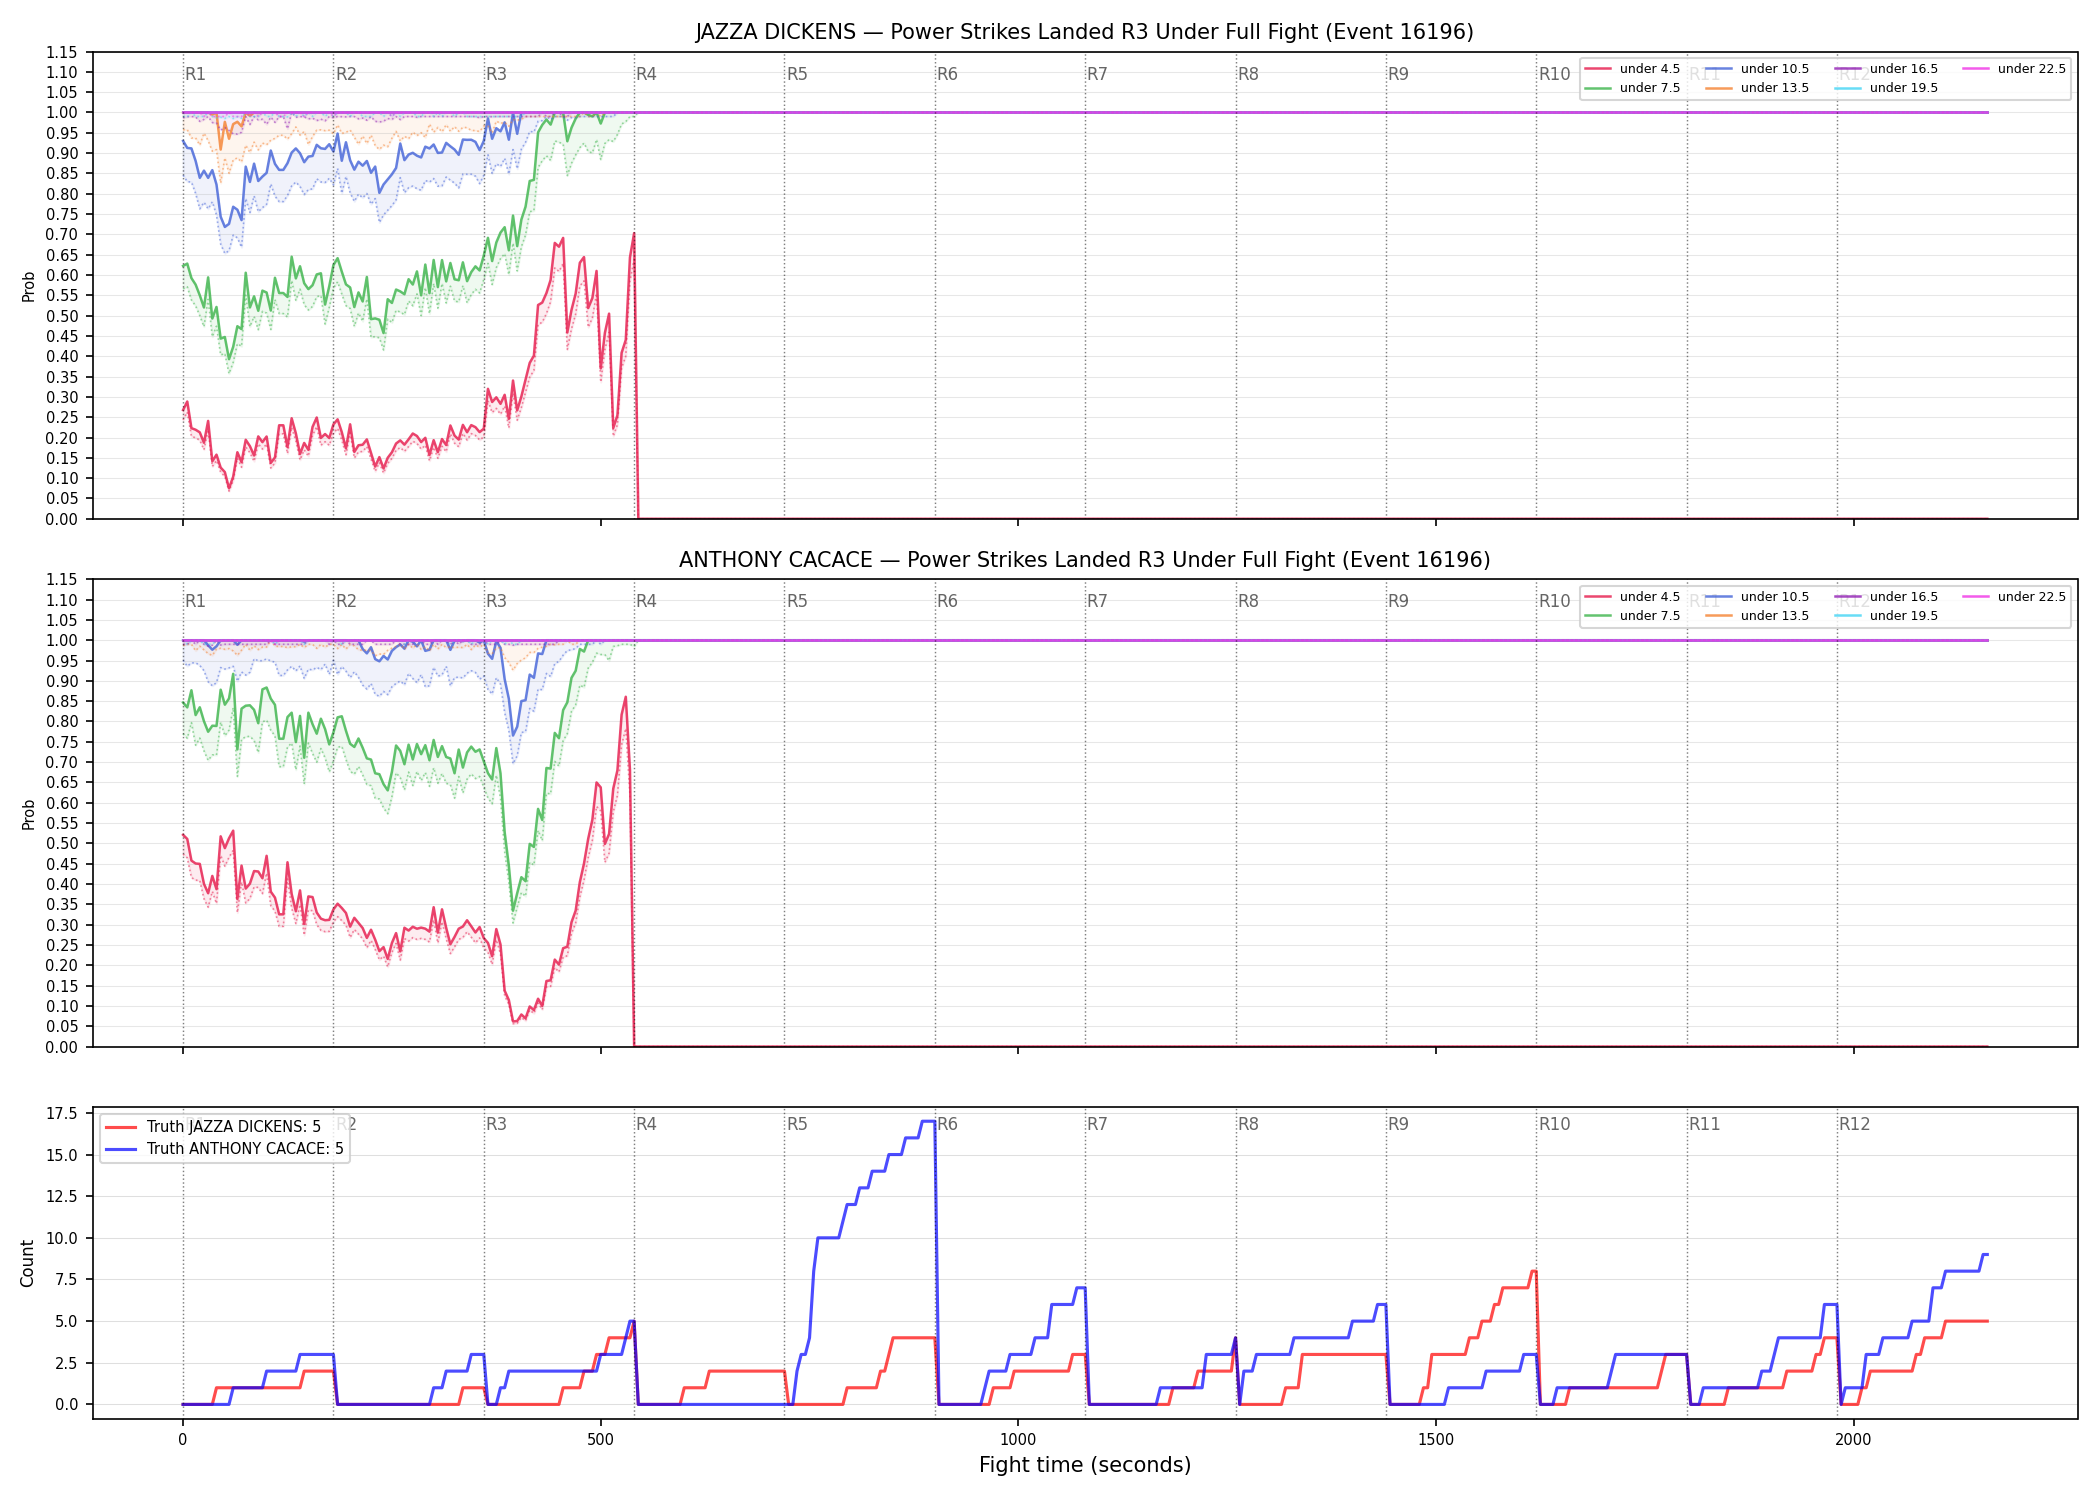2100x1500 pixels.
Task: Click the 500 tick label on the x-axis
Action: (600, 1440)
